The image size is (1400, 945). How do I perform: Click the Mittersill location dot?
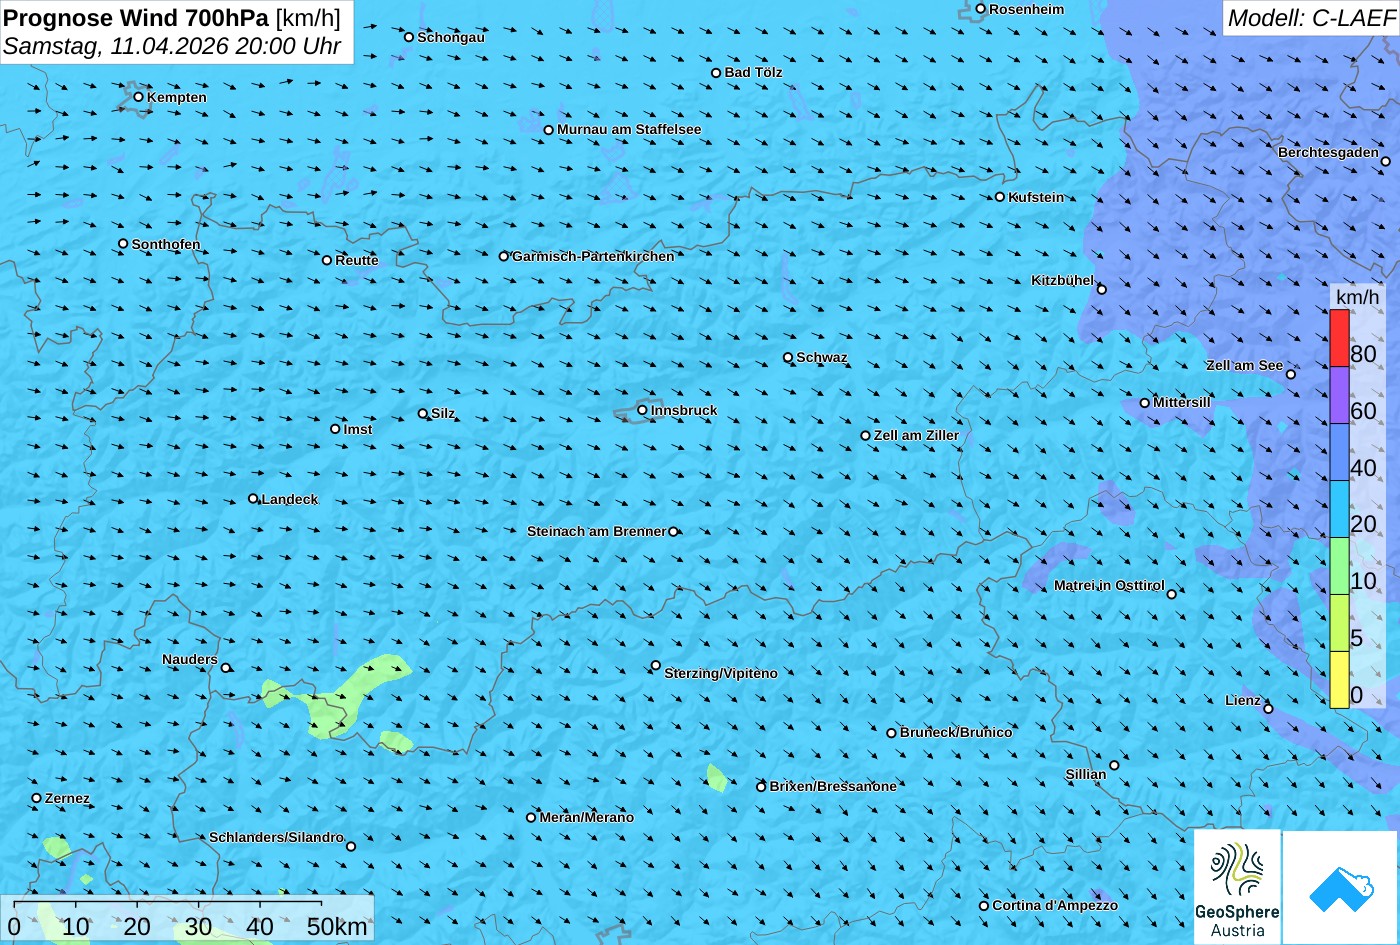[1144, 403]
